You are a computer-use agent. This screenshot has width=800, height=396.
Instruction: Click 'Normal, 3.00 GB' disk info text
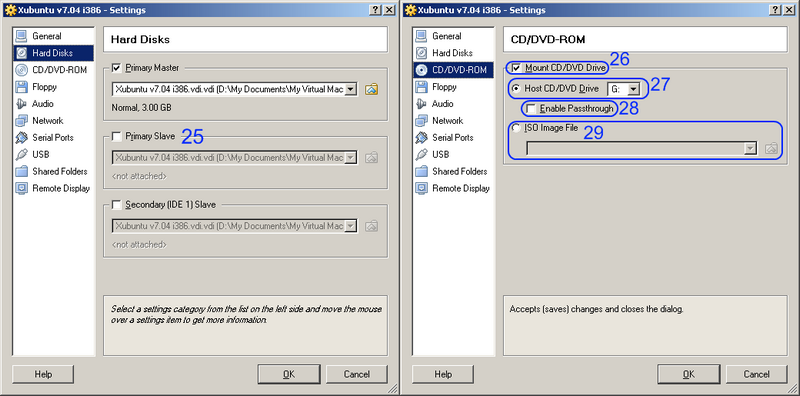click(x=141, y=108)
